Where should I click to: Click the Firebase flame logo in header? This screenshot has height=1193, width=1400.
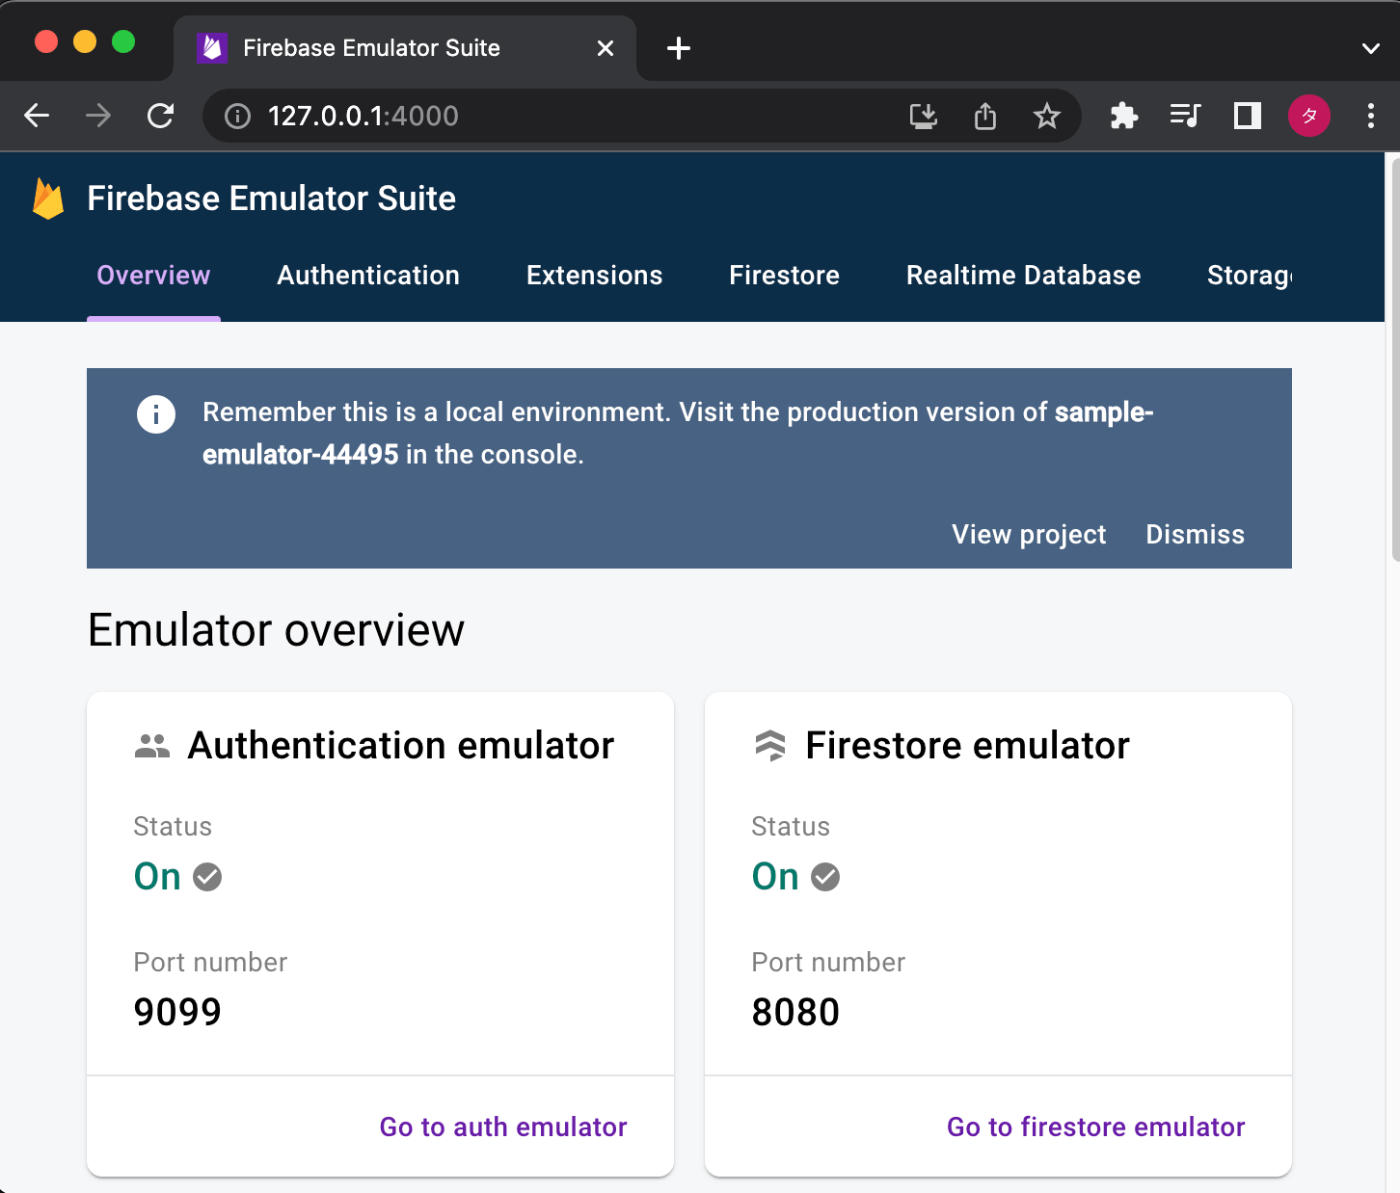point(48,198)
